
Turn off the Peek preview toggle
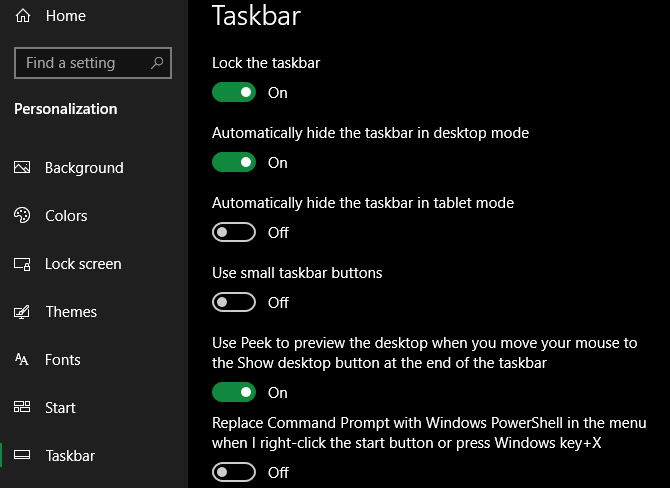click(x=234, y=393)
